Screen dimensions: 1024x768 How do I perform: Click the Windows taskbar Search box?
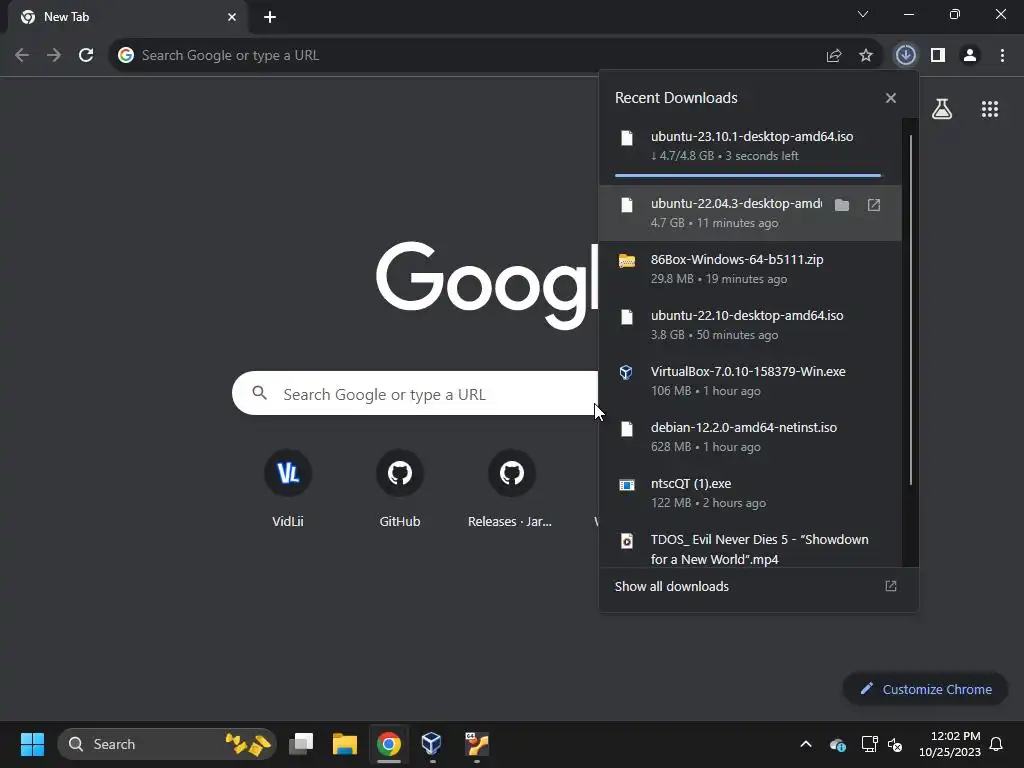[167, 744]
